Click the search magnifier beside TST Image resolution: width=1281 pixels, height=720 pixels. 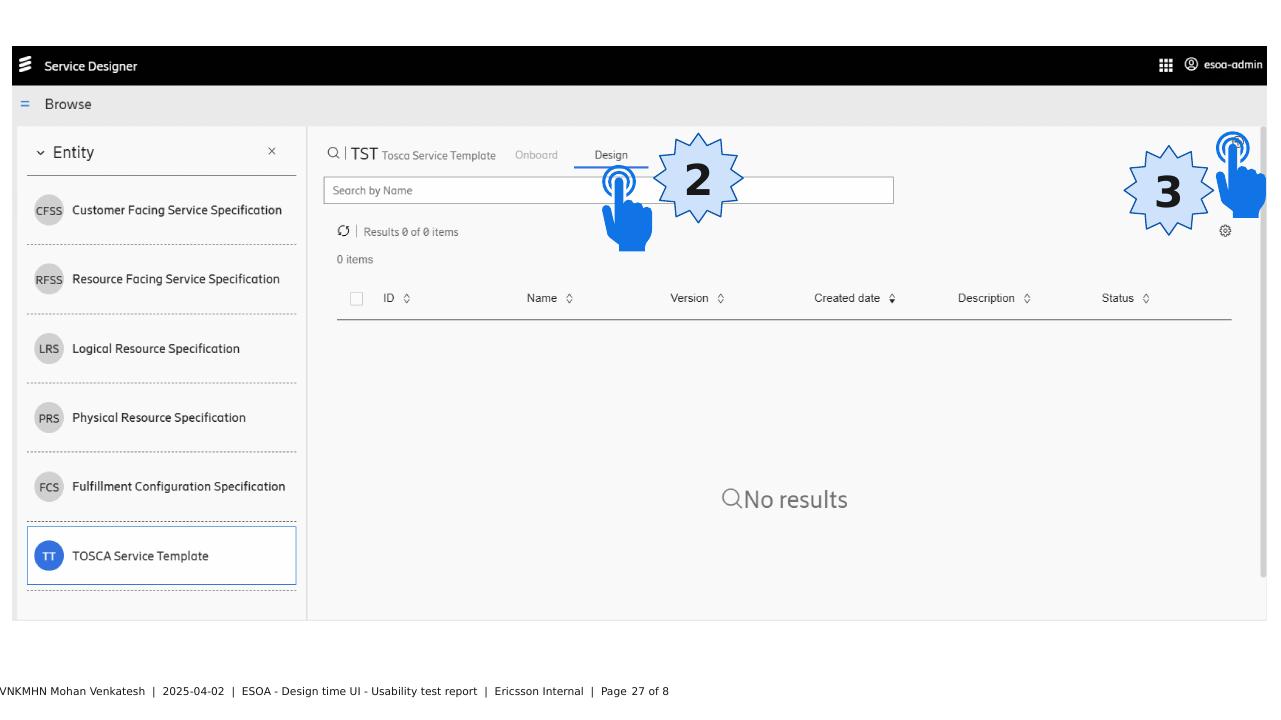(333, 154)
